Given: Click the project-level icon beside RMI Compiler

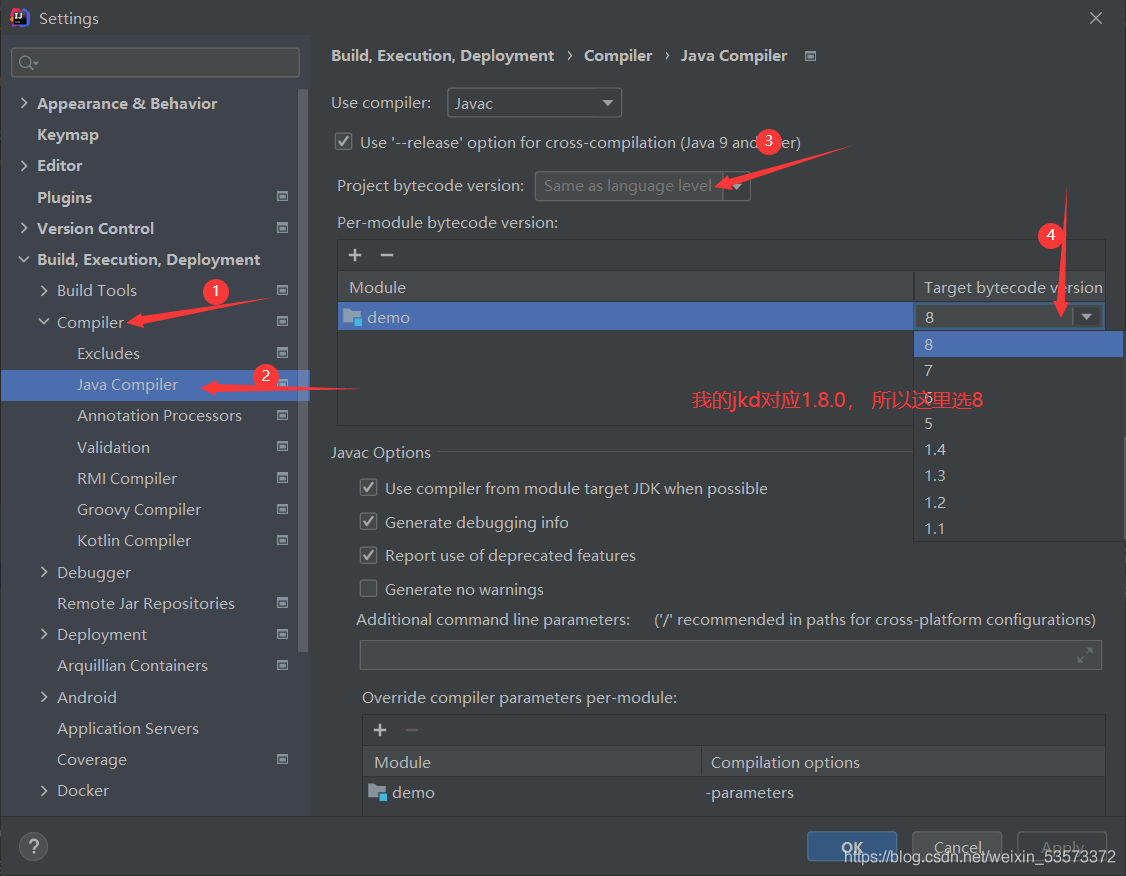Looking at the screenshot, I should [282, 477].
